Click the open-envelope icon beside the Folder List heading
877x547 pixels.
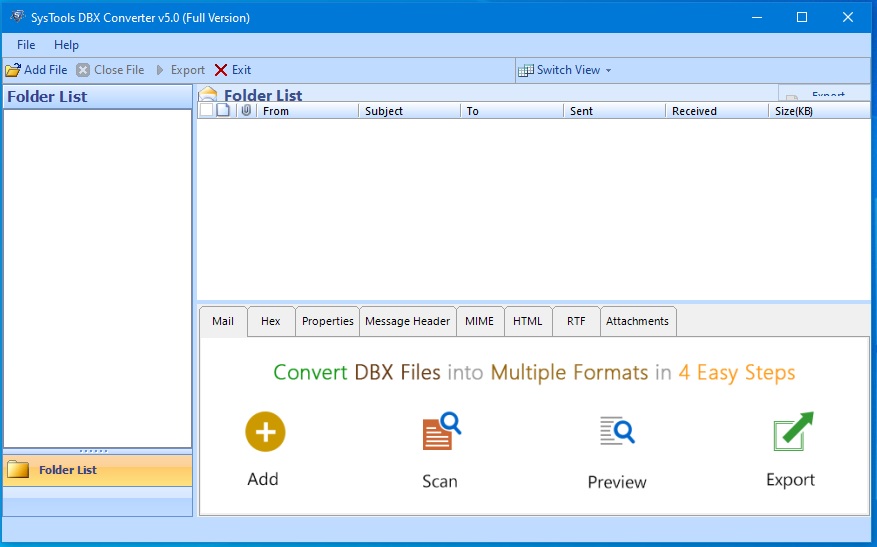pos(208,94)
